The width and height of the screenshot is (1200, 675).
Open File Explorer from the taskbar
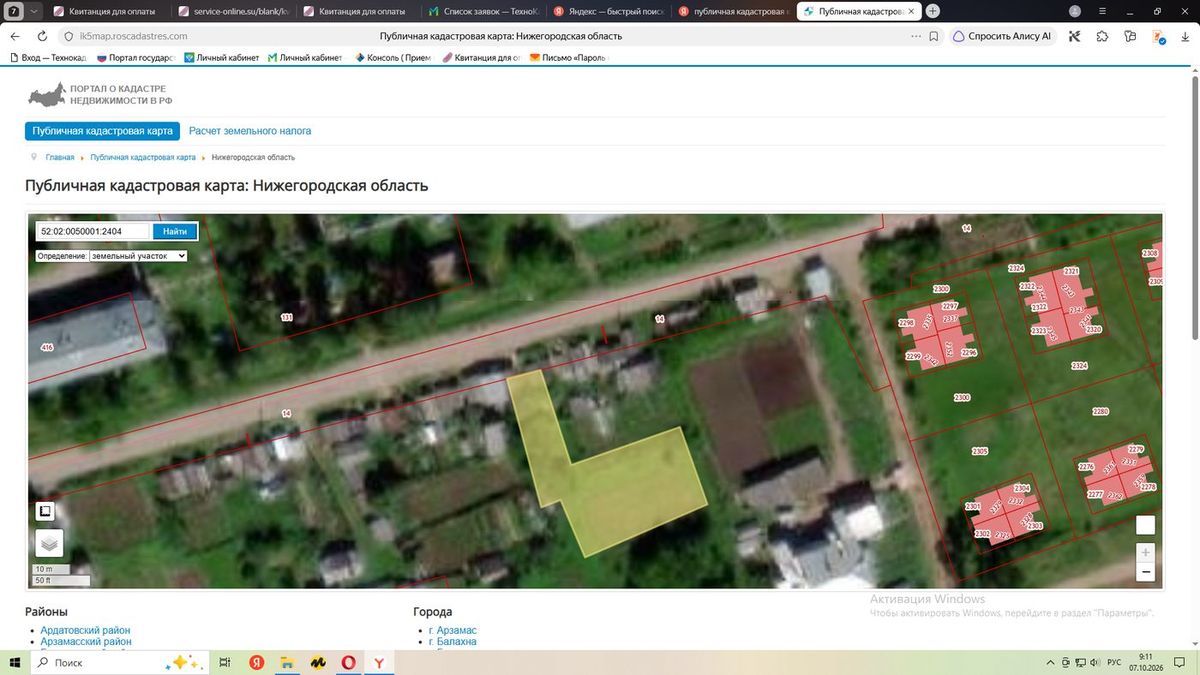pos(287,663)
